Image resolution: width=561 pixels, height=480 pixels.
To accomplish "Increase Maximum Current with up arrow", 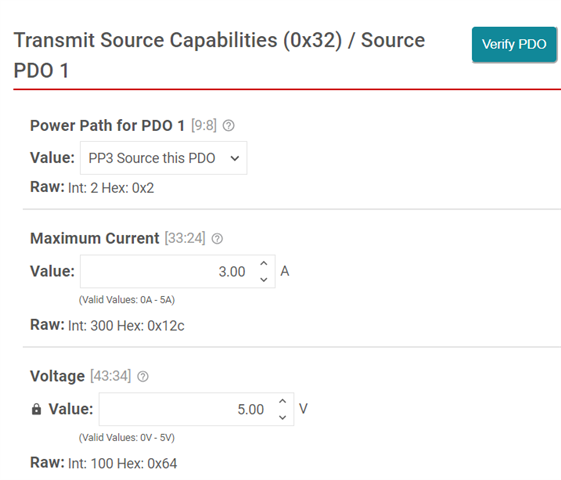I will 264,264.
